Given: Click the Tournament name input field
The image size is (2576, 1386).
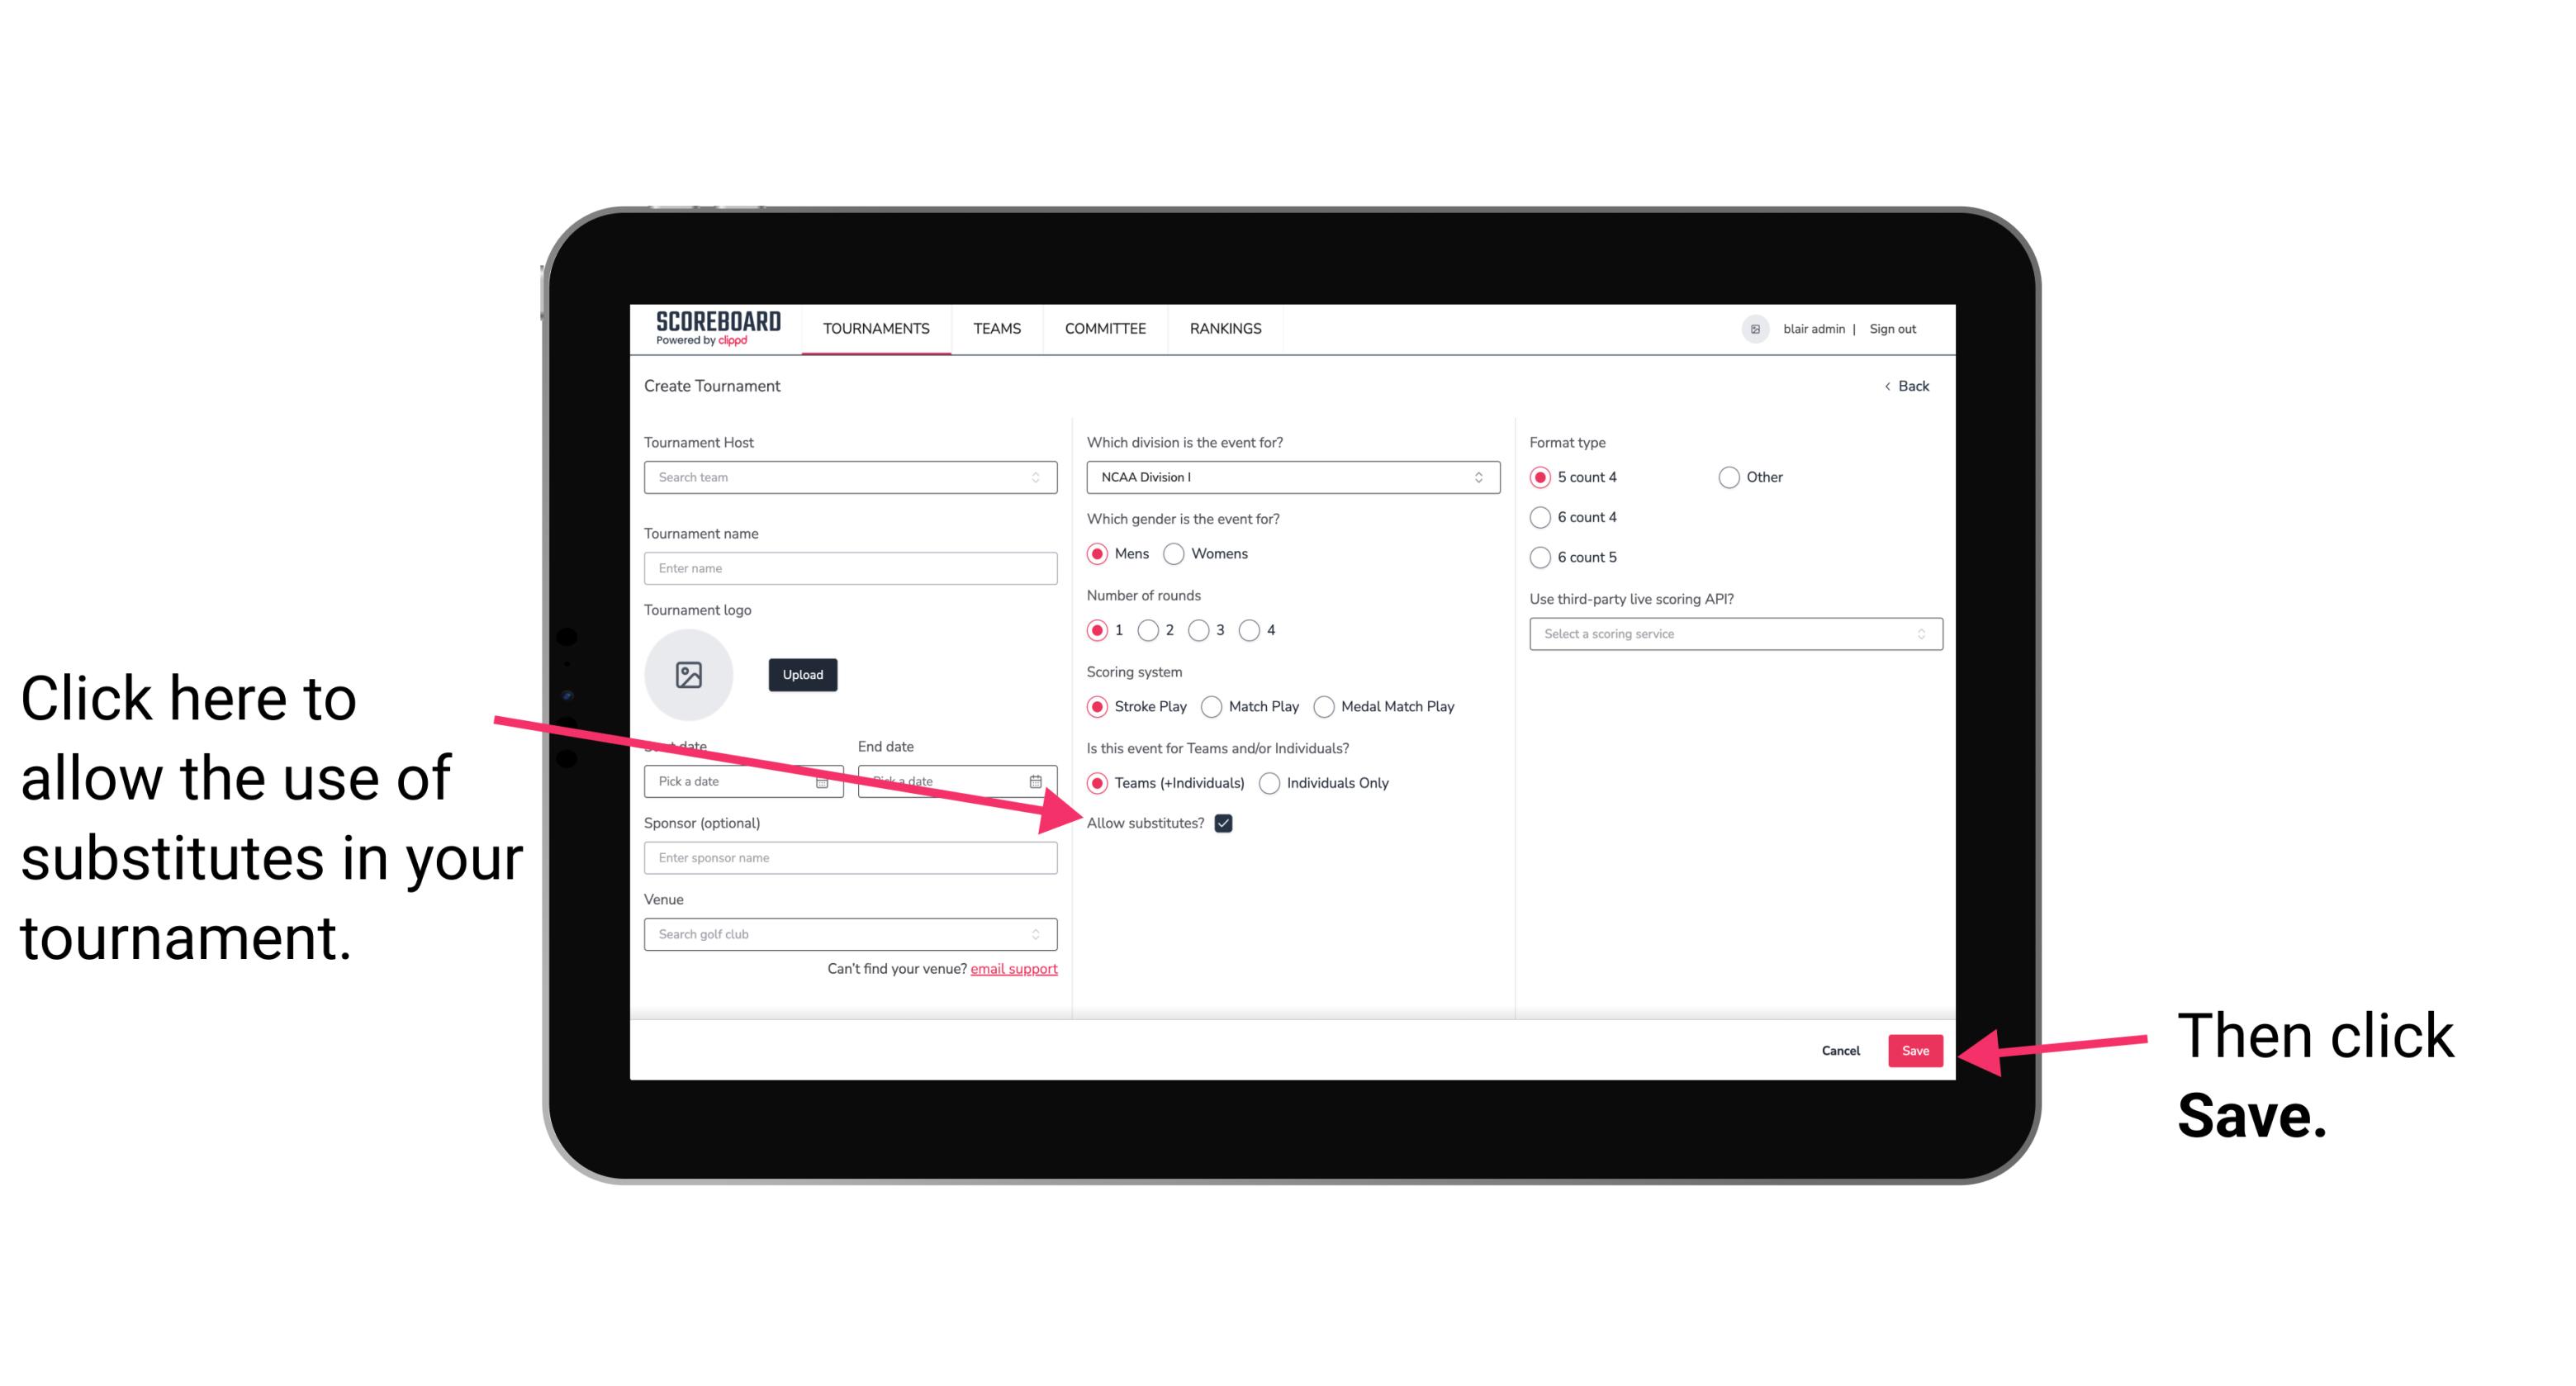Looking at the screenshot, I should tap(850, 568).
